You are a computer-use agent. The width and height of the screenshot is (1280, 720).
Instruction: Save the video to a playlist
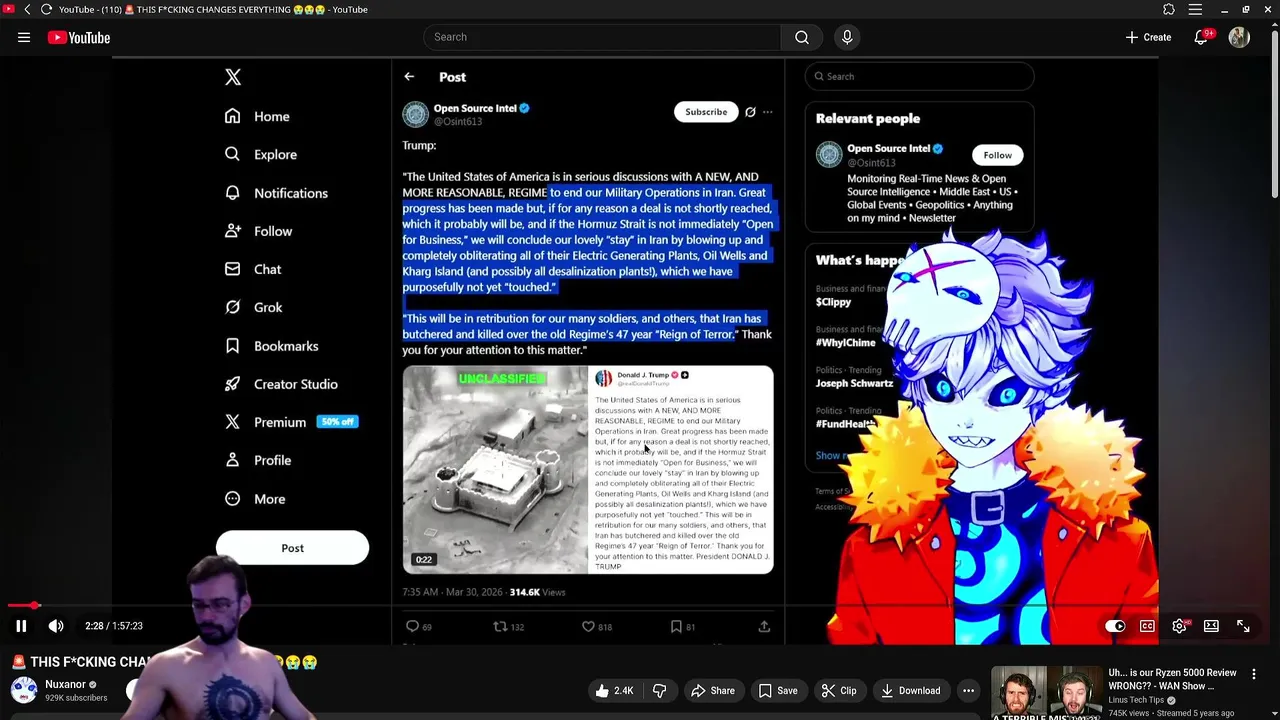[x=778, y=691]
